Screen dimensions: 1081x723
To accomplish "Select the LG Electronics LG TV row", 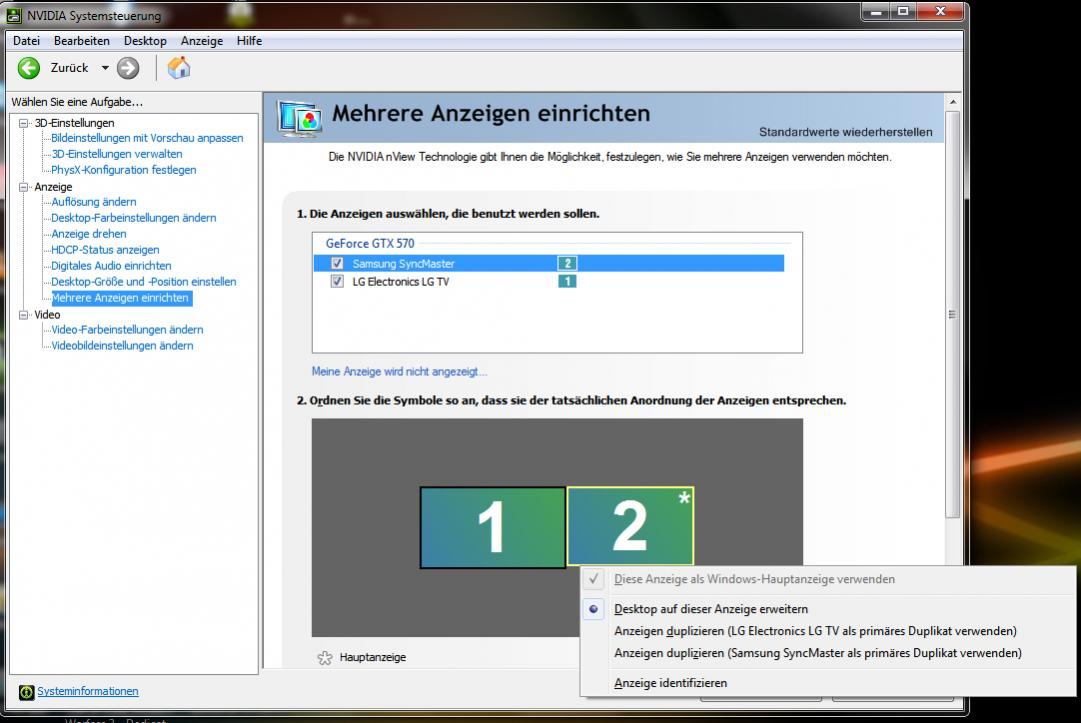I will click(549, 281).
